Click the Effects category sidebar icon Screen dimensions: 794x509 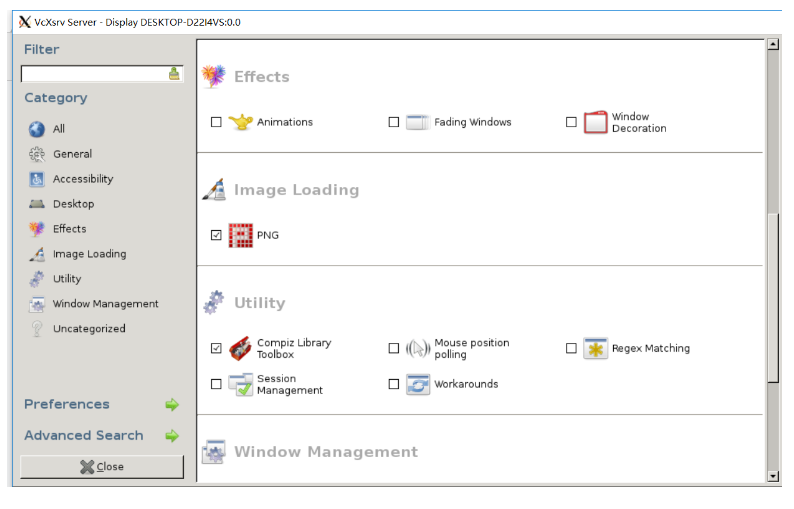point(36,229)
